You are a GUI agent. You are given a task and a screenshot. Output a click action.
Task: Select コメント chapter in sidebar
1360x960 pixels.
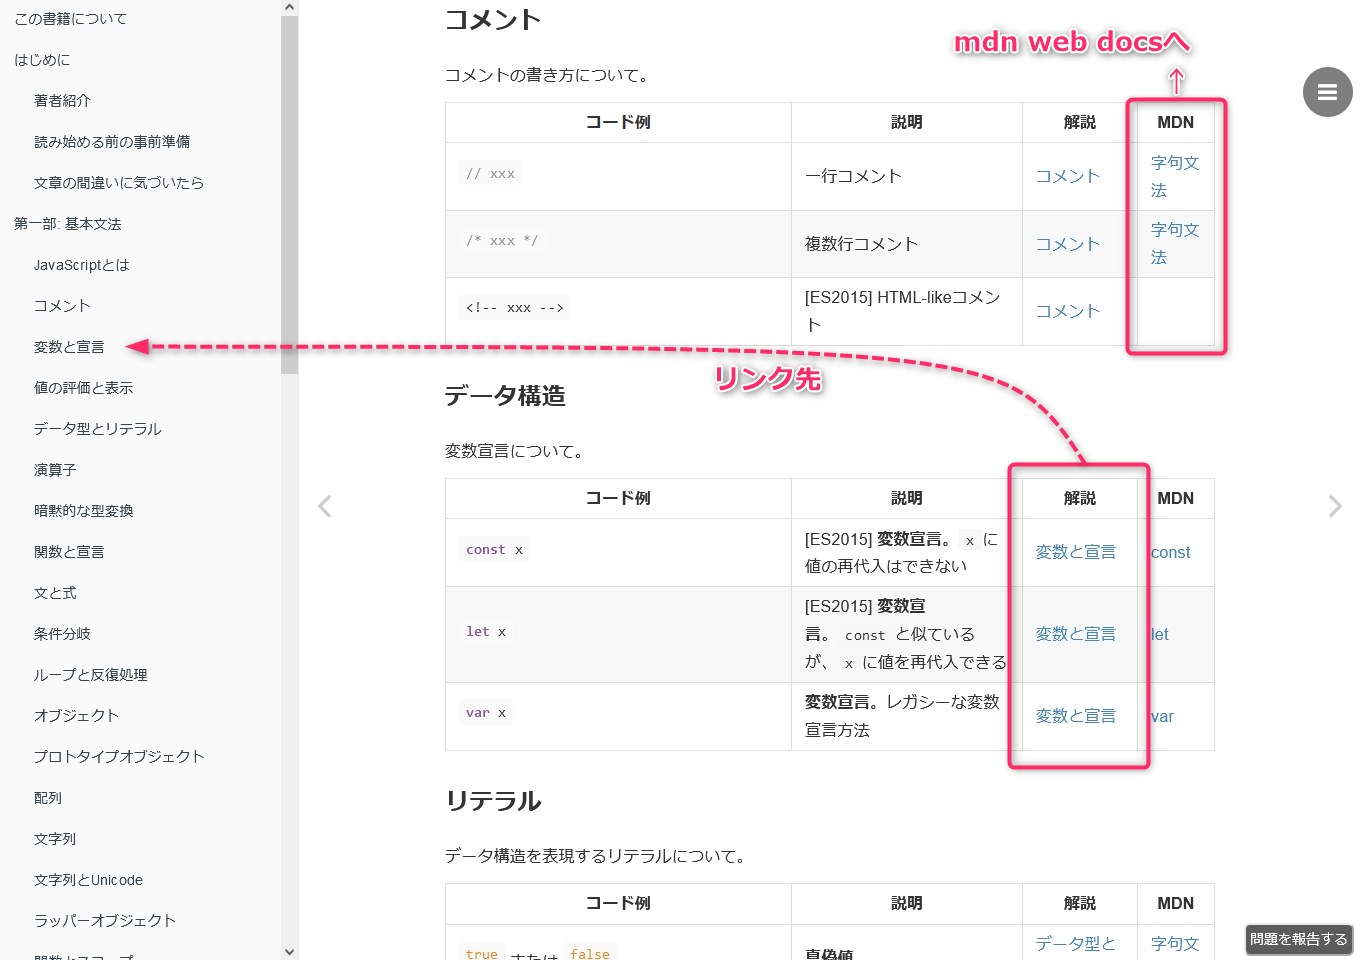(x=62, y=306)
